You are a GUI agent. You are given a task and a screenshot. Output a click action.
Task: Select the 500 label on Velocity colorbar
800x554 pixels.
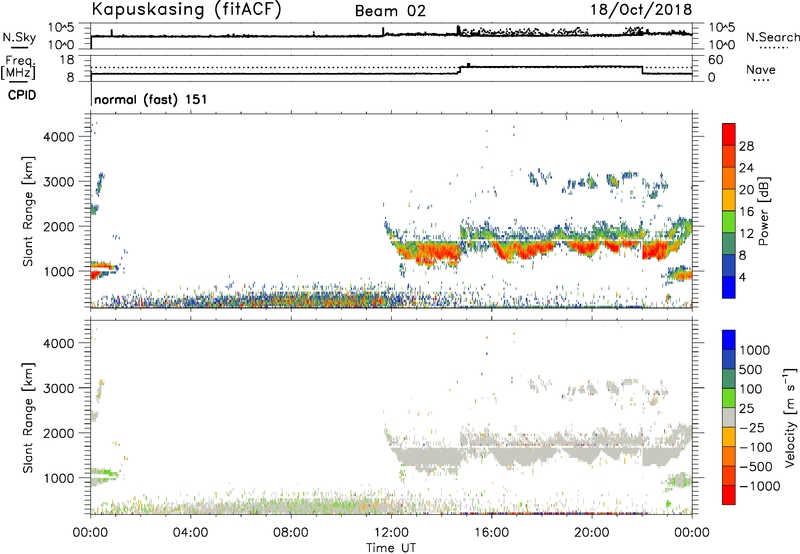pyautogui.click(x=751, y=370)
